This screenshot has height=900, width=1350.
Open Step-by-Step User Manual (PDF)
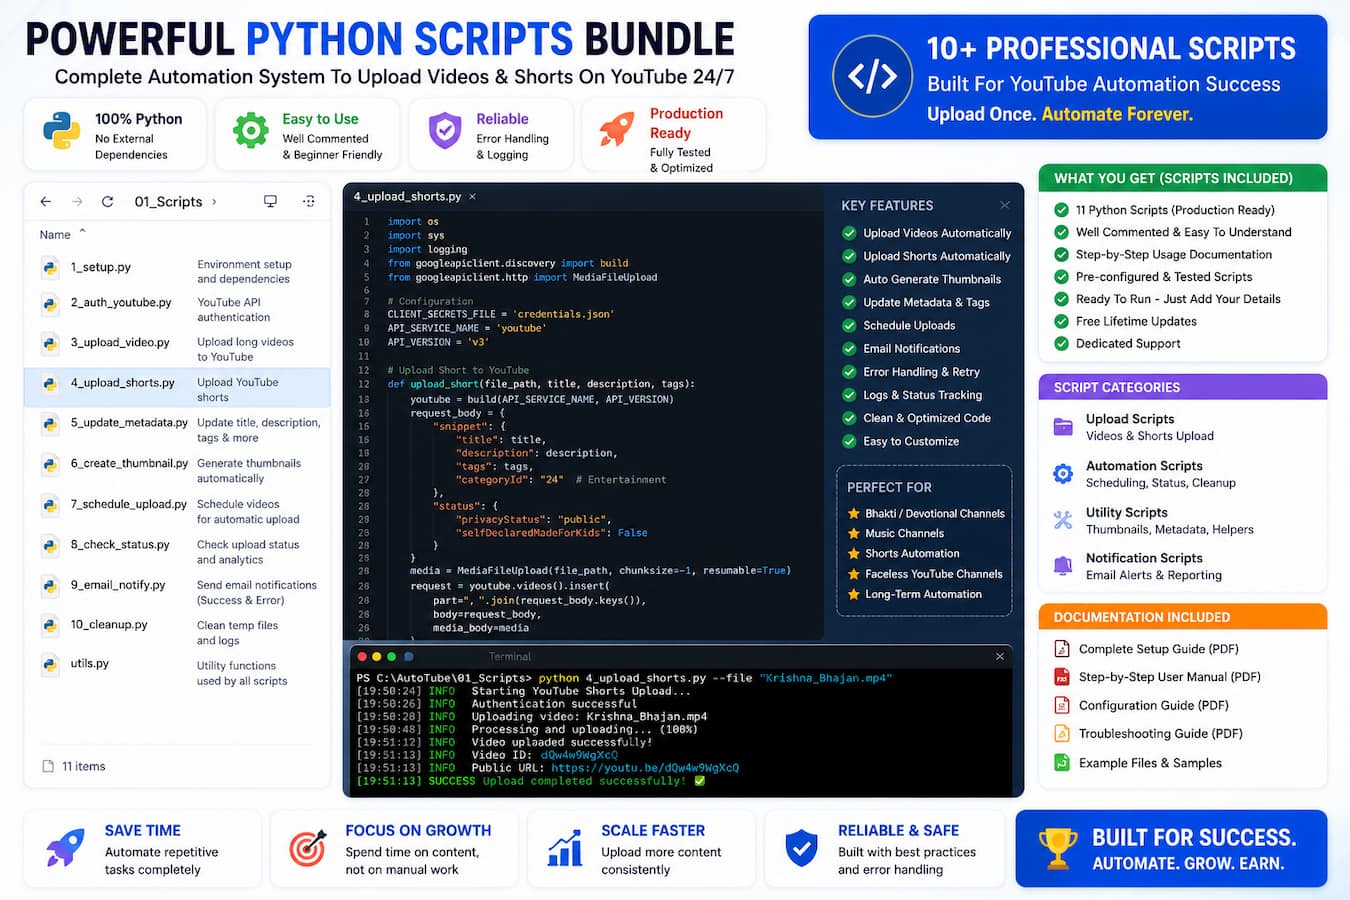[1169, 677]
